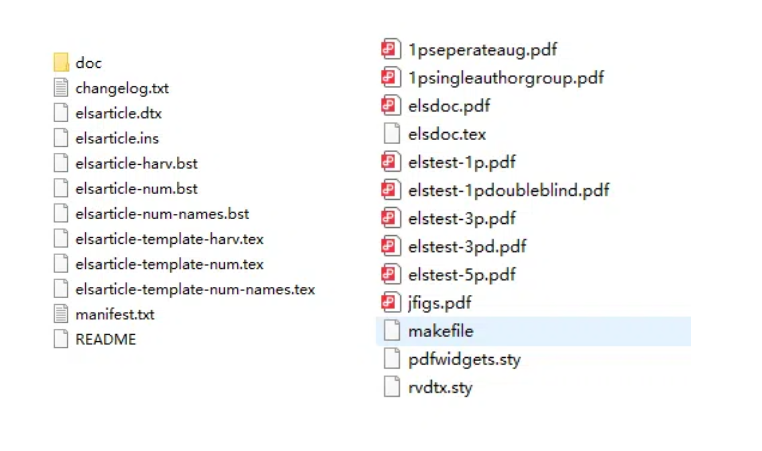
Task: Click the PDF icon for elstest-5p.pdf
Action: click(390, 274)
